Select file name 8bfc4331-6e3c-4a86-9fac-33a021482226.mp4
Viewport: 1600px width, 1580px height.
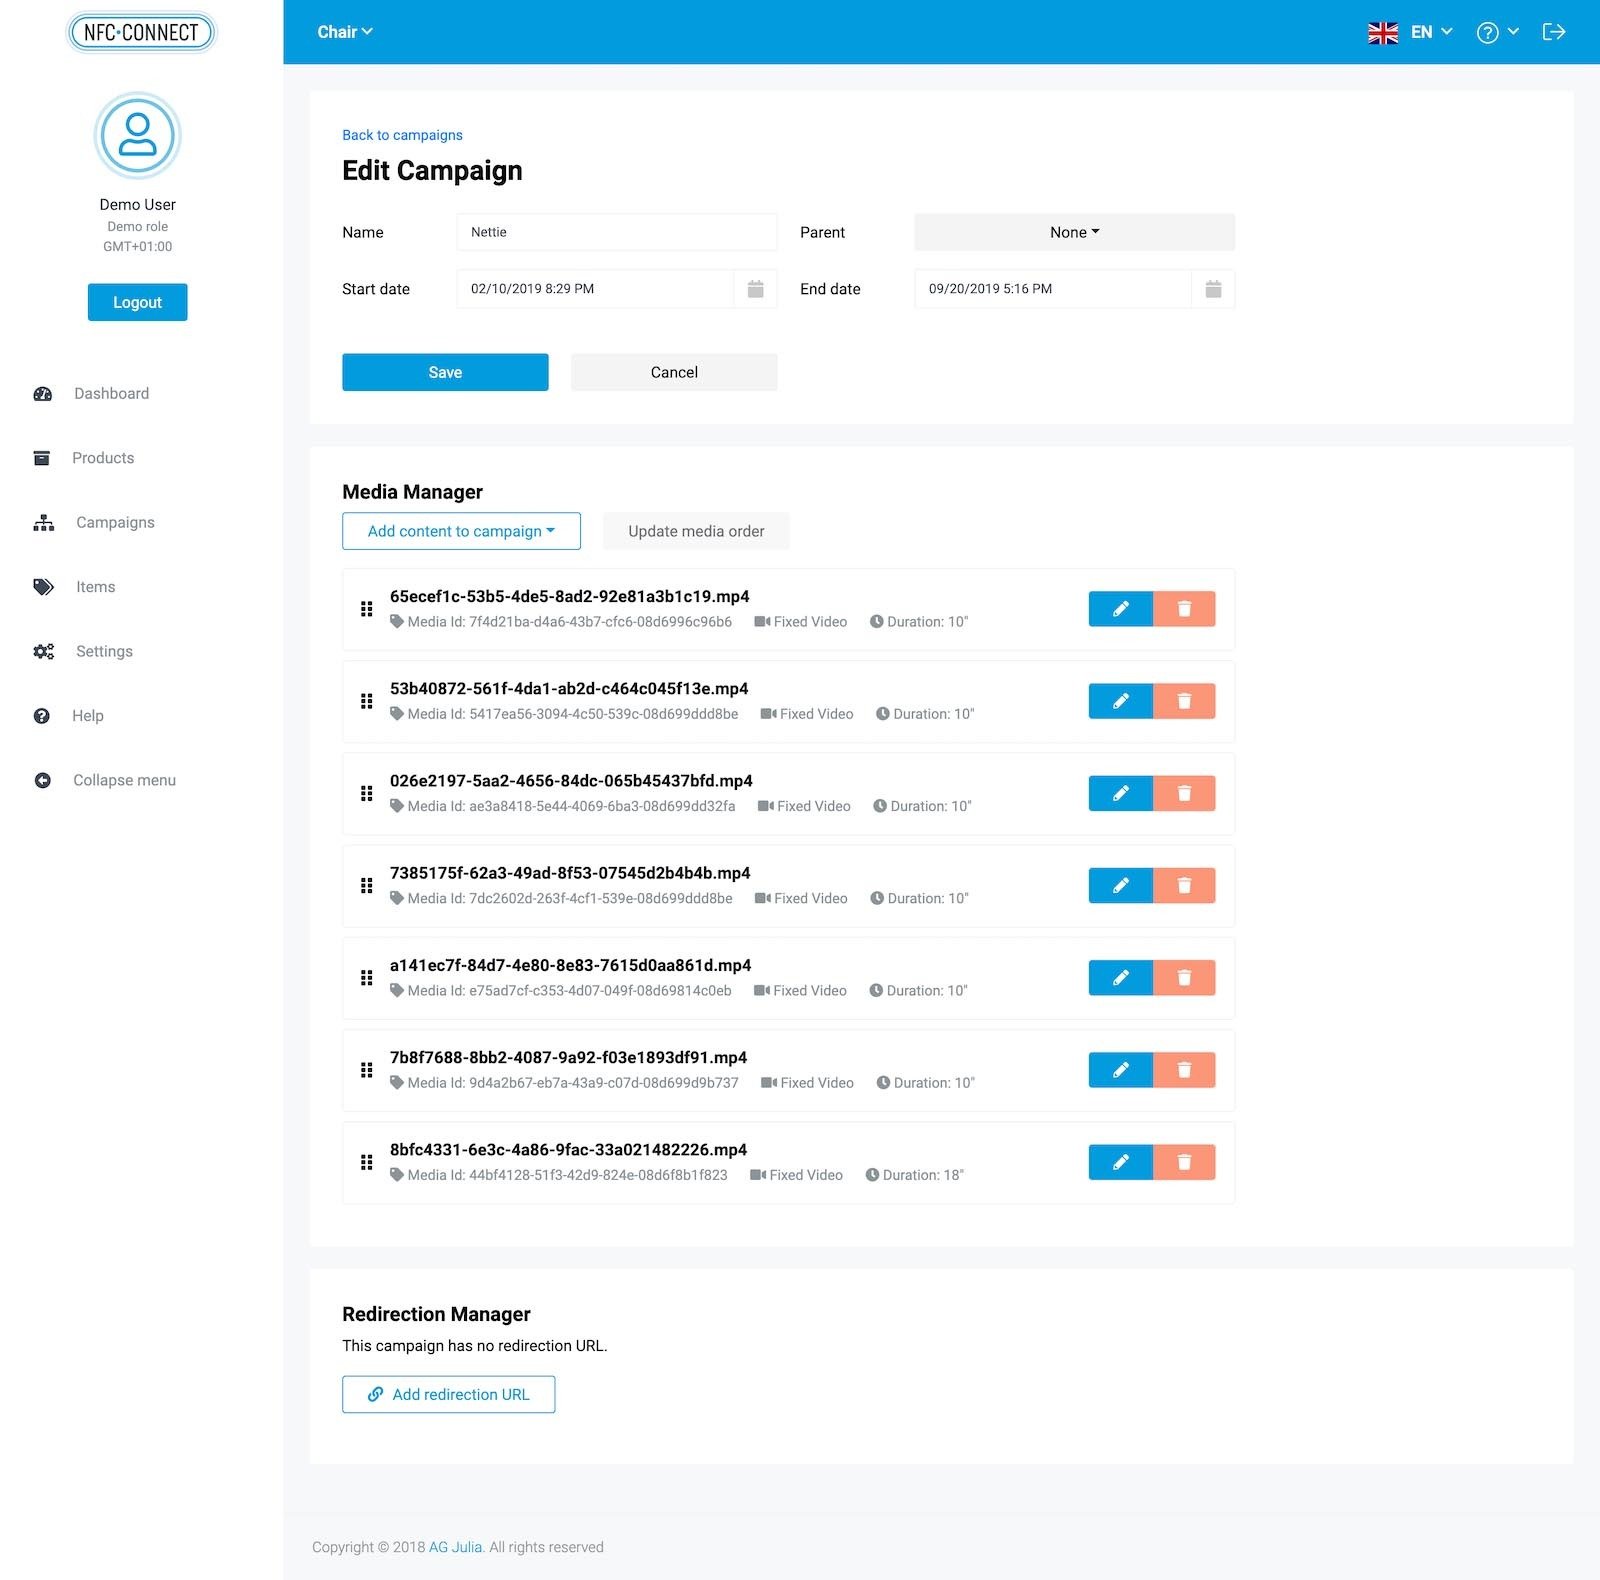coord(568,1150)
